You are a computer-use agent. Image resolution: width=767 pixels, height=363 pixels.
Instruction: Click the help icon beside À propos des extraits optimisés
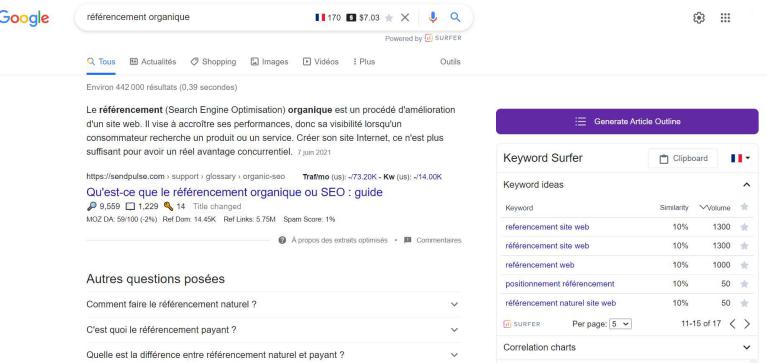click(x=282, y=240)
